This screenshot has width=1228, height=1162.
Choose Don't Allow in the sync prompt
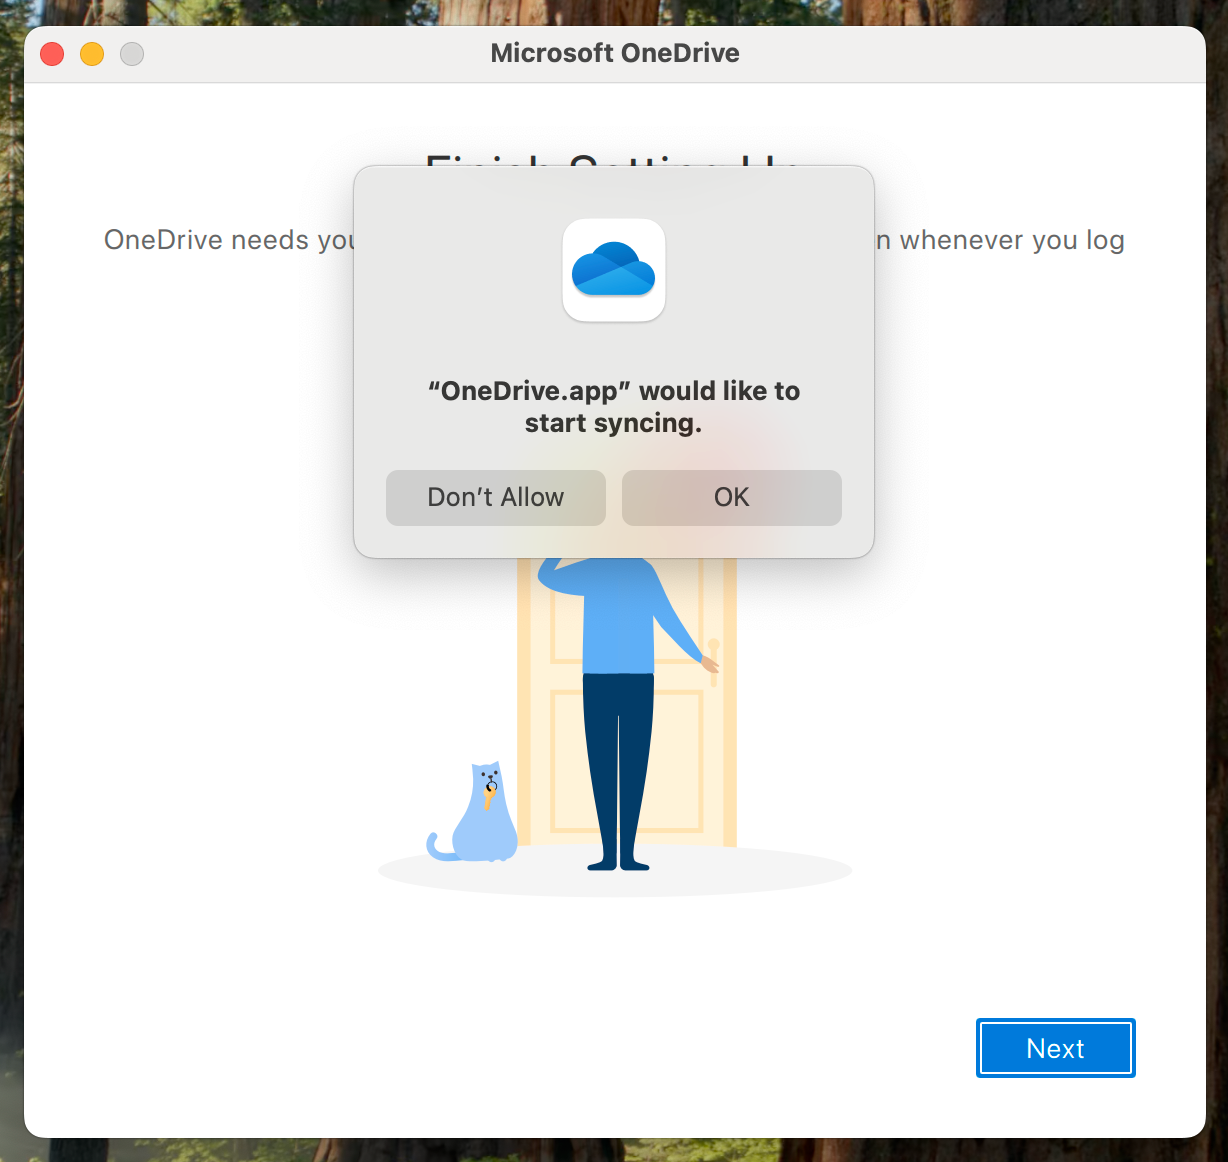coord(496,497)
